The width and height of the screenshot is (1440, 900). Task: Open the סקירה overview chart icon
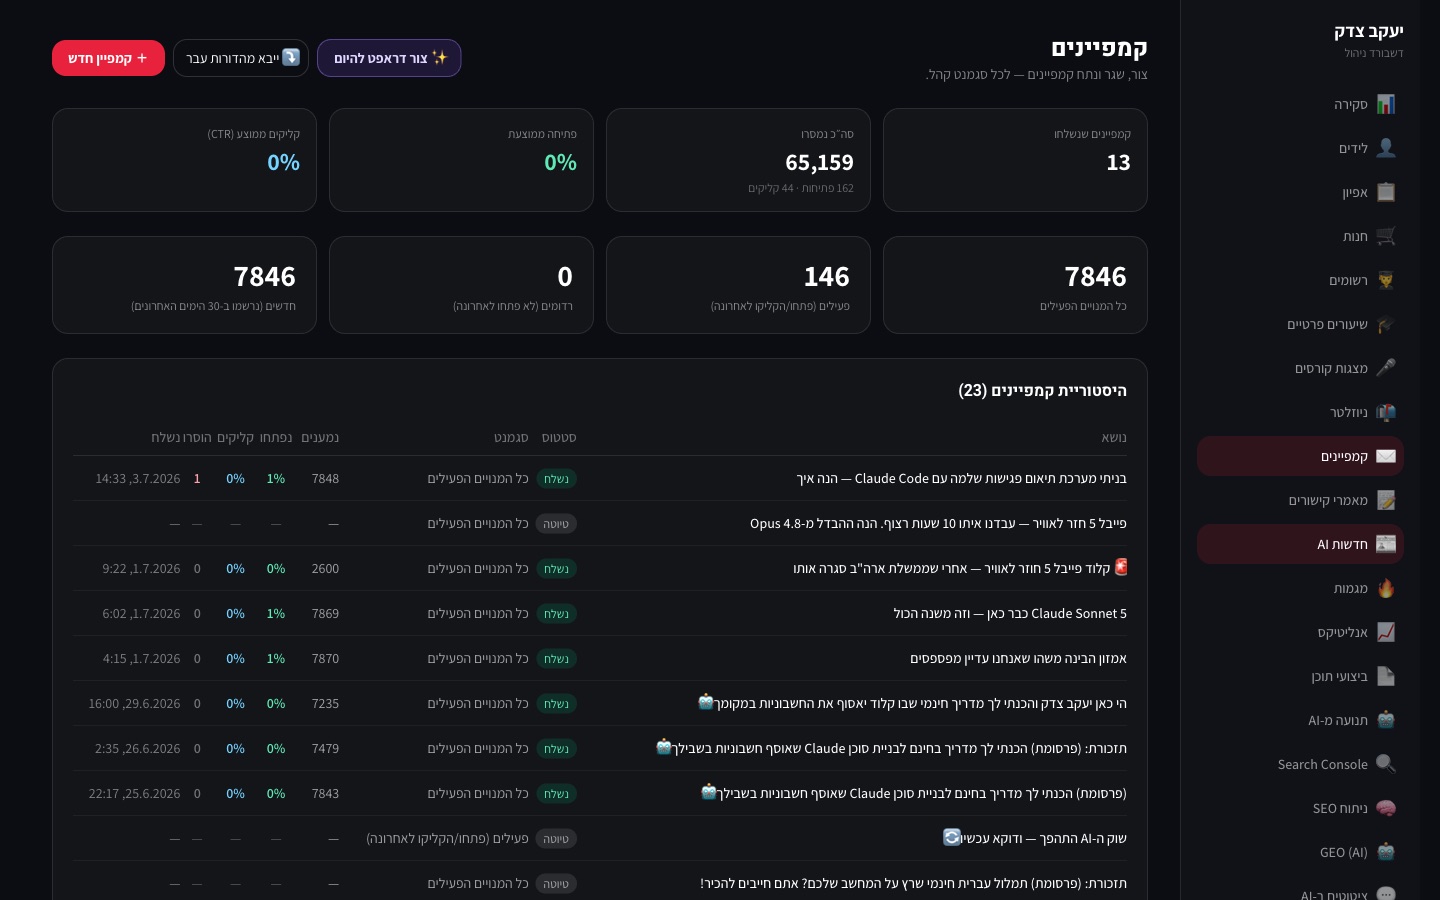click(x=1385, y=104)
